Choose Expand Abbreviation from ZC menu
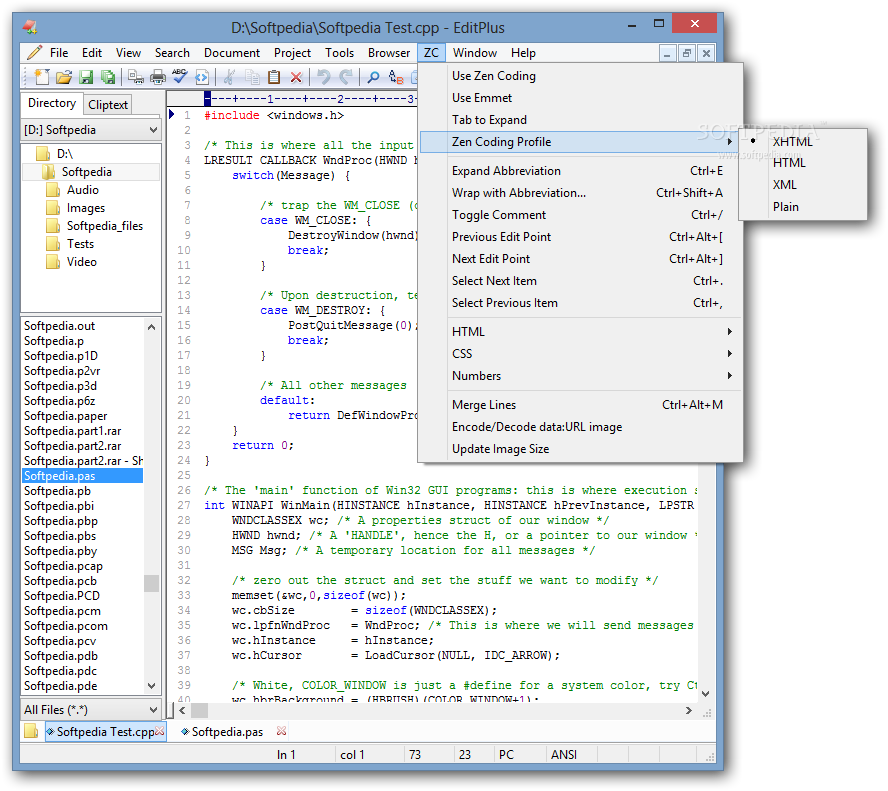Screen dimensions: 888x791 click(x=580, y=171)
